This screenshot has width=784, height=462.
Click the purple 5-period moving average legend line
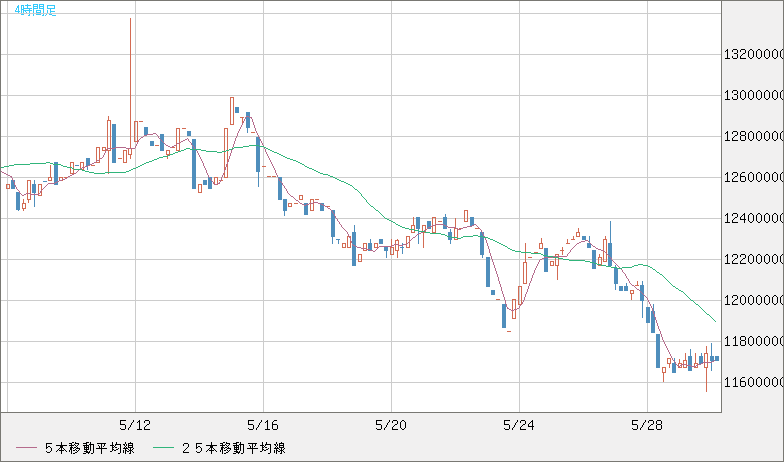tap(26, 448)
